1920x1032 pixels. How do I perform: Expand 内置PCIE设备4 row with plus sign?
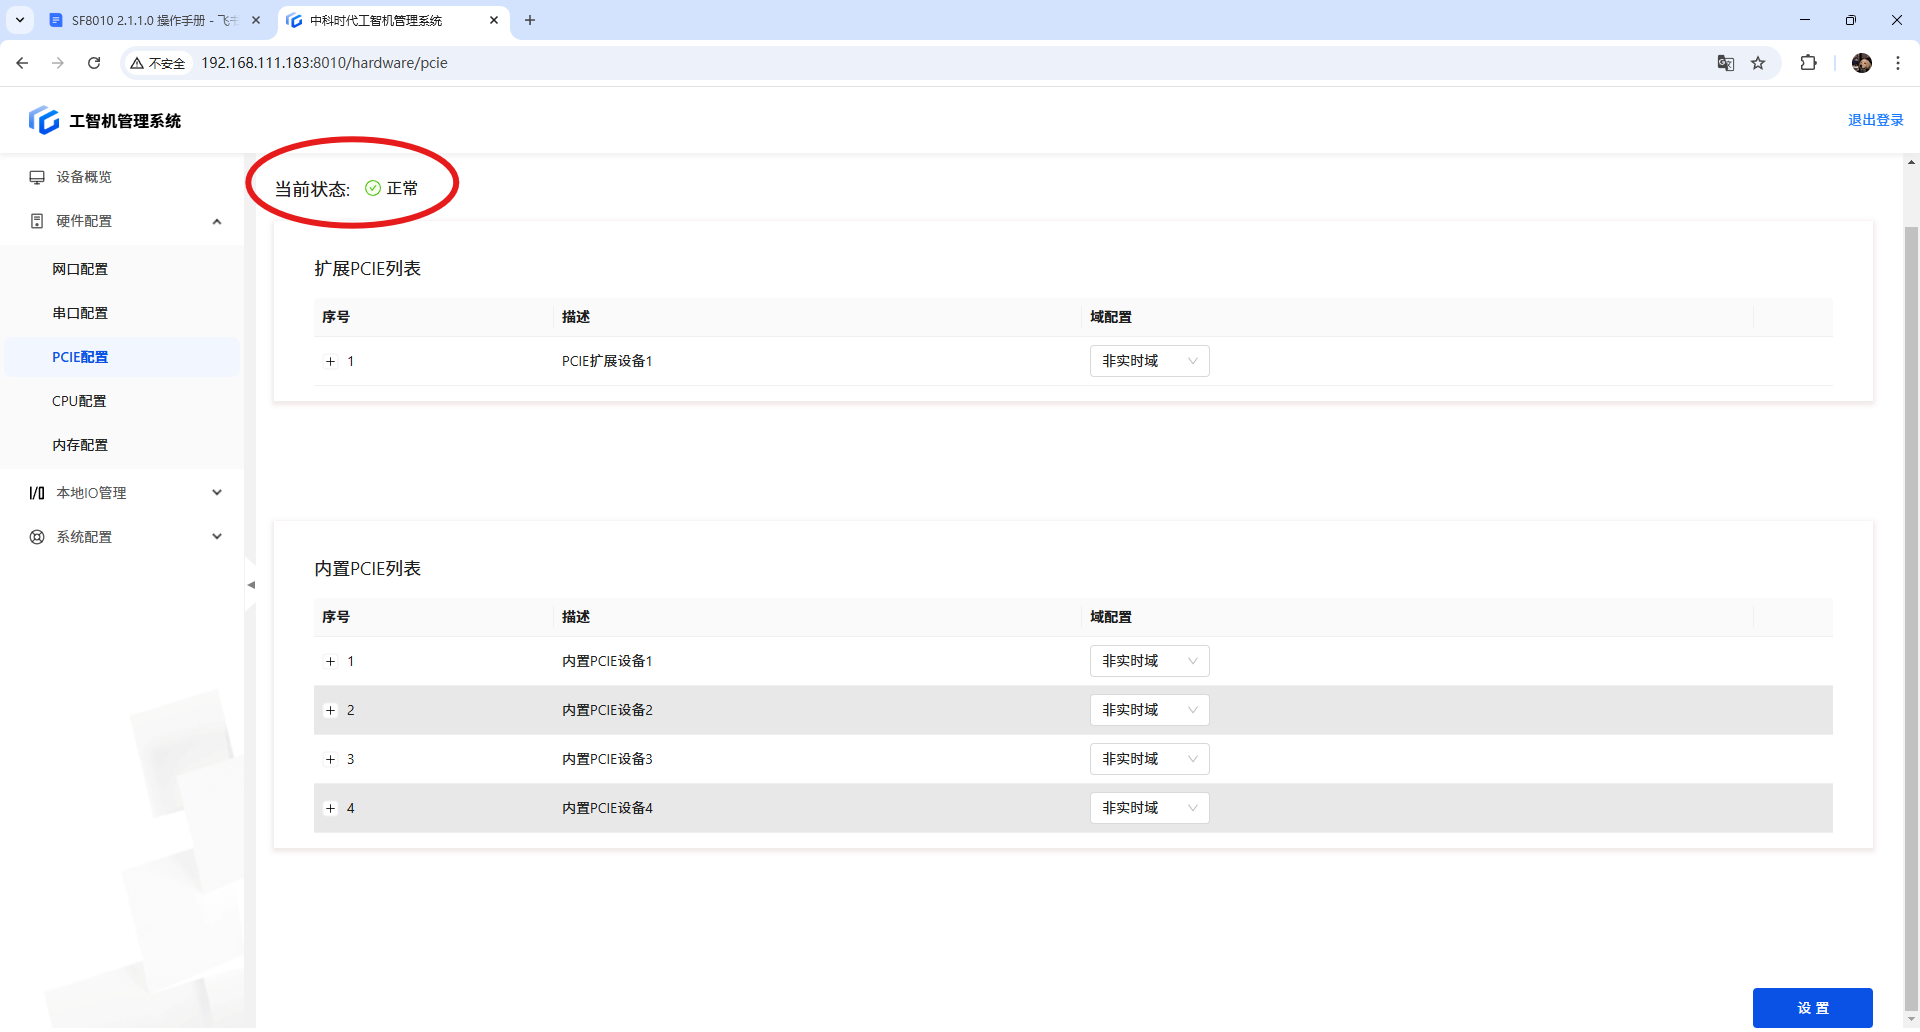[331, 809]
